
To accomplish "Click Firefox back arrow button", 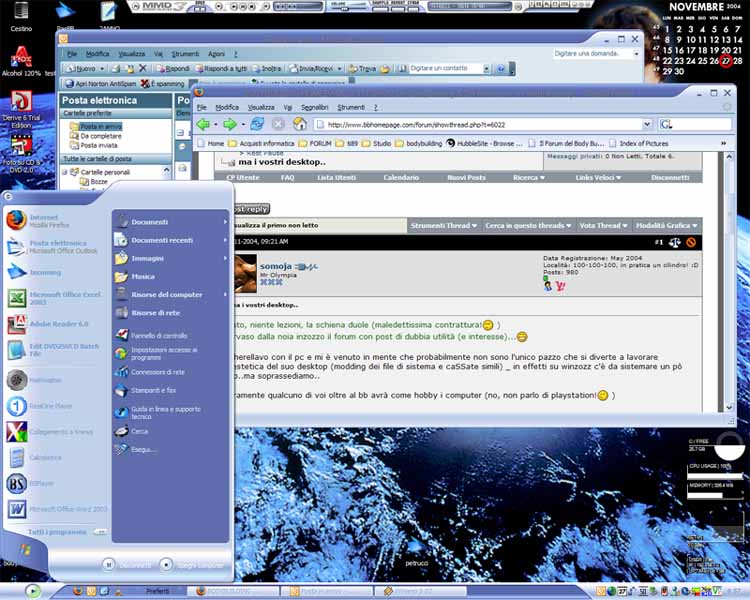I will pos(203,124).
